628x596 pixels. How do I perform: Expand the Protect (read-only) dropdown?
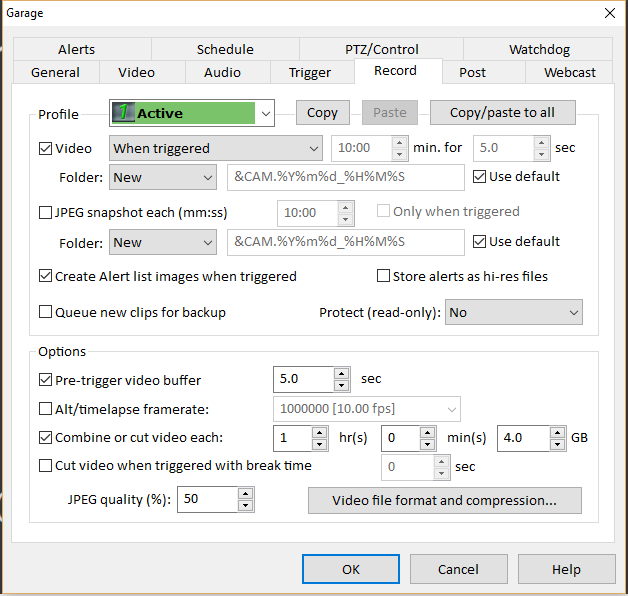point(513,312)
